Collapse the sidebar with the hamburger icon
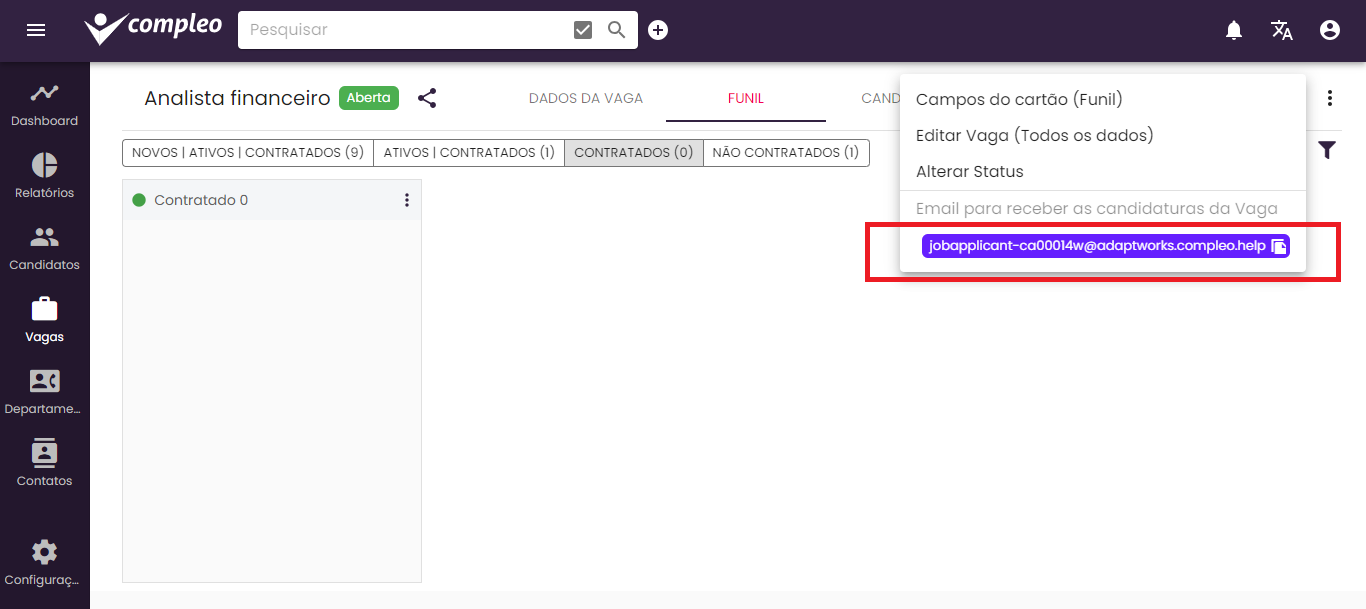This screenshot has height=609, width=1366. tap(36, 30)
